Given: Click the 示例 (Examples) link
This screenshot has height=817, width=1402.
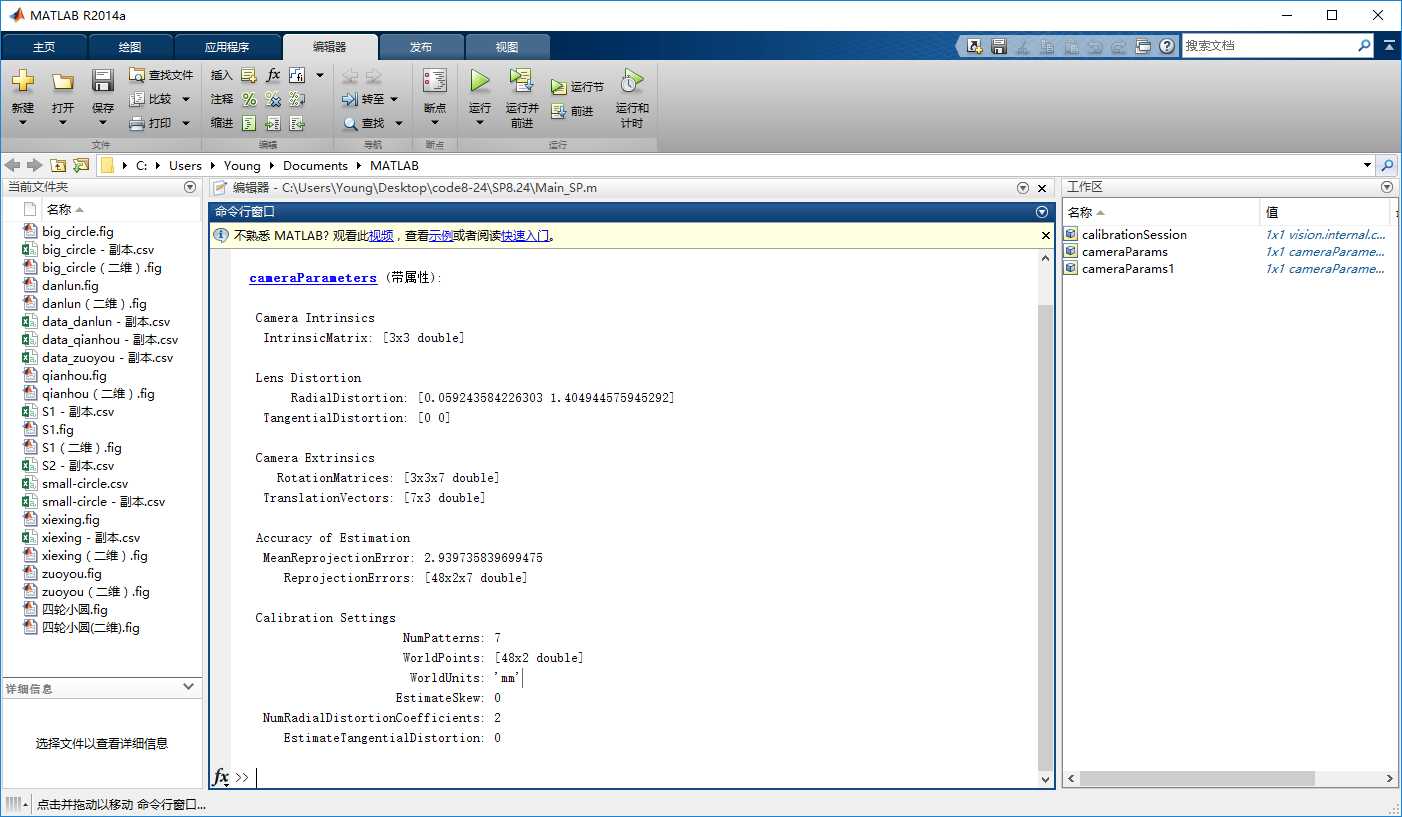Looking at the screenshot, I should click(x=441, y=236).
